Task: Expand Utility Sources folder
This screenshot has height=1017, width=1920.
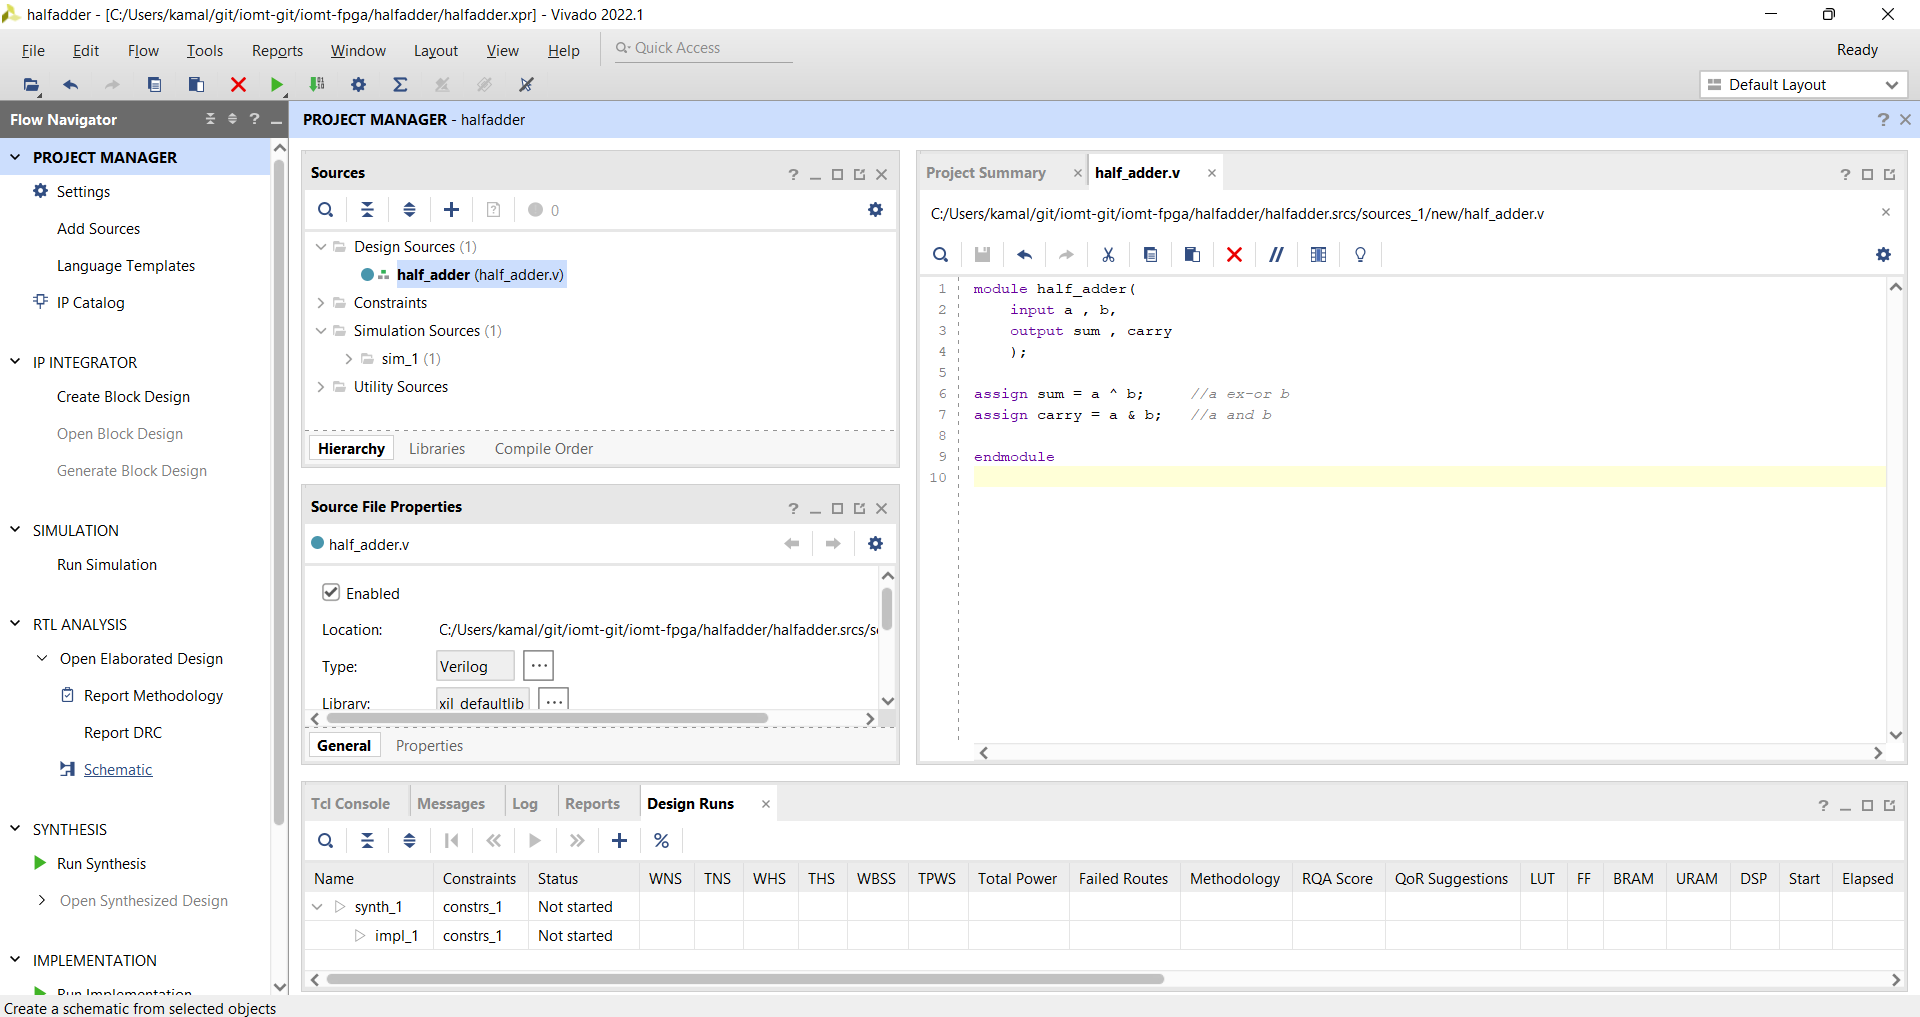Action: [x=321, y=387]
